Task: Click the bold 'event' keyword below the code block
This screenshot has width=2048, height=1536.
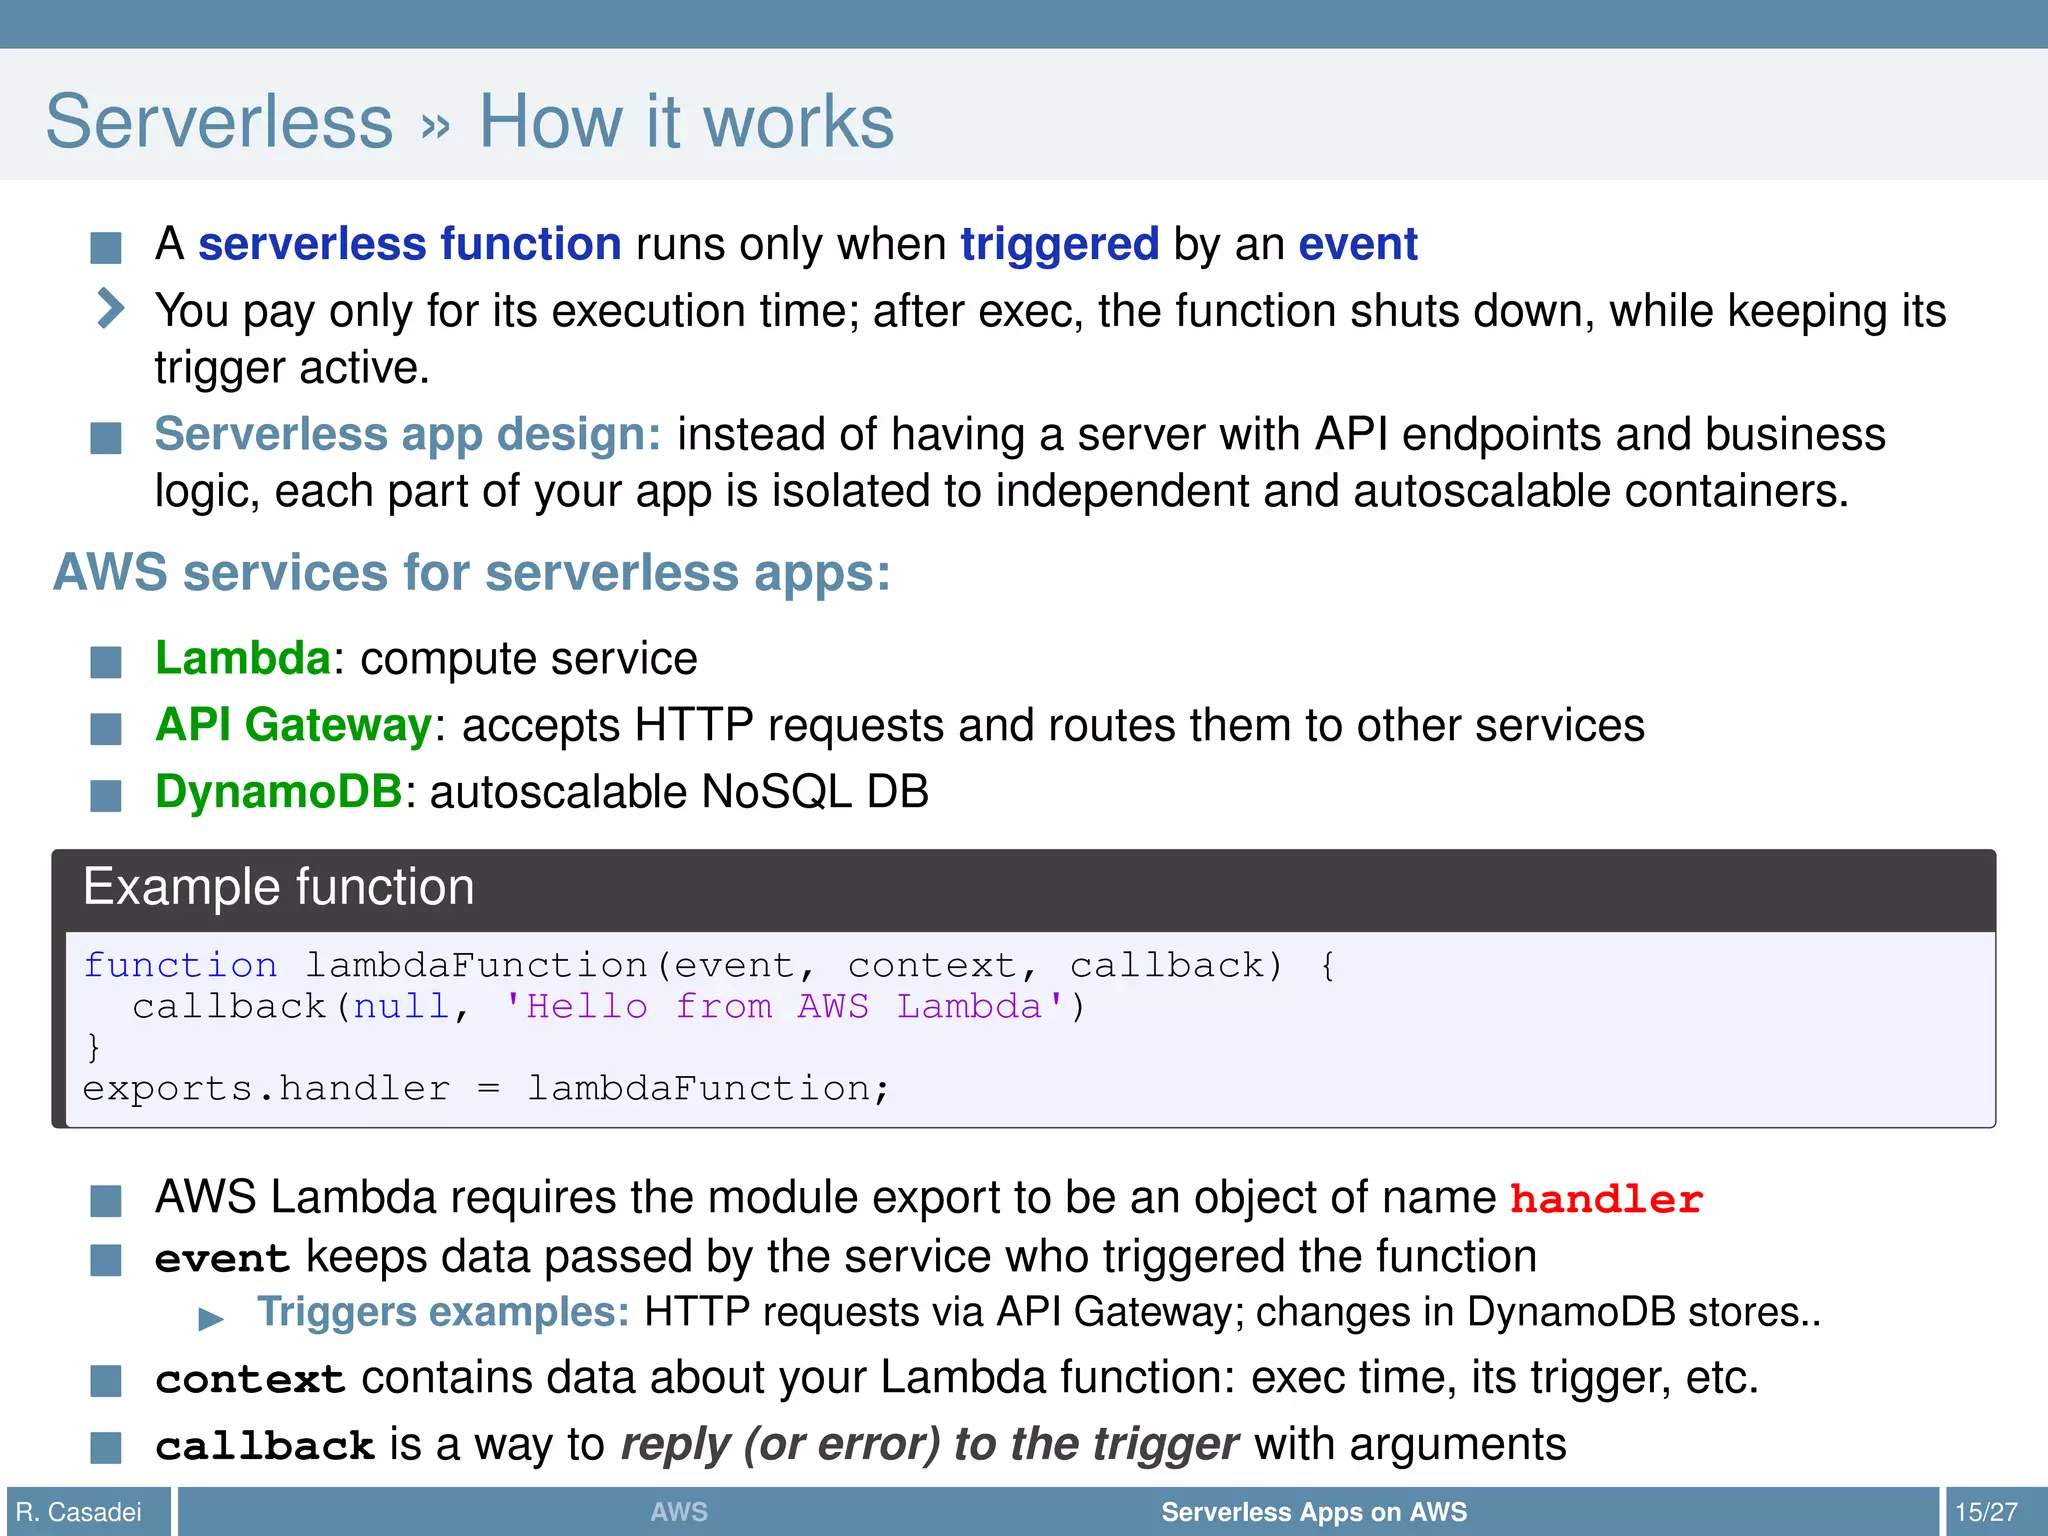Action: [x=222, y=1258]
